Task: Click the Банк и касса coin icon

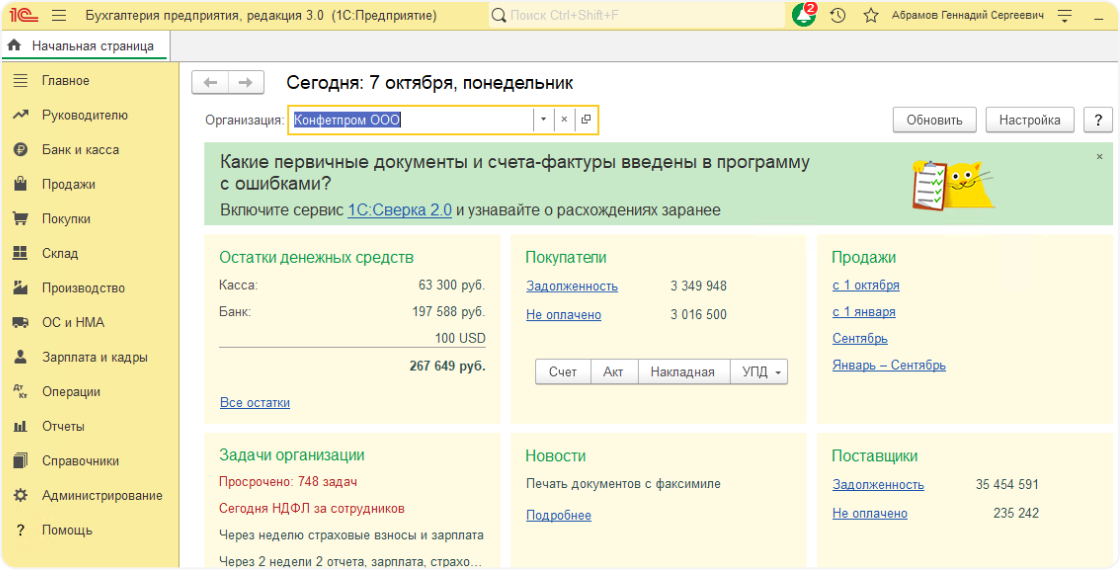Action: click(21, 150)
